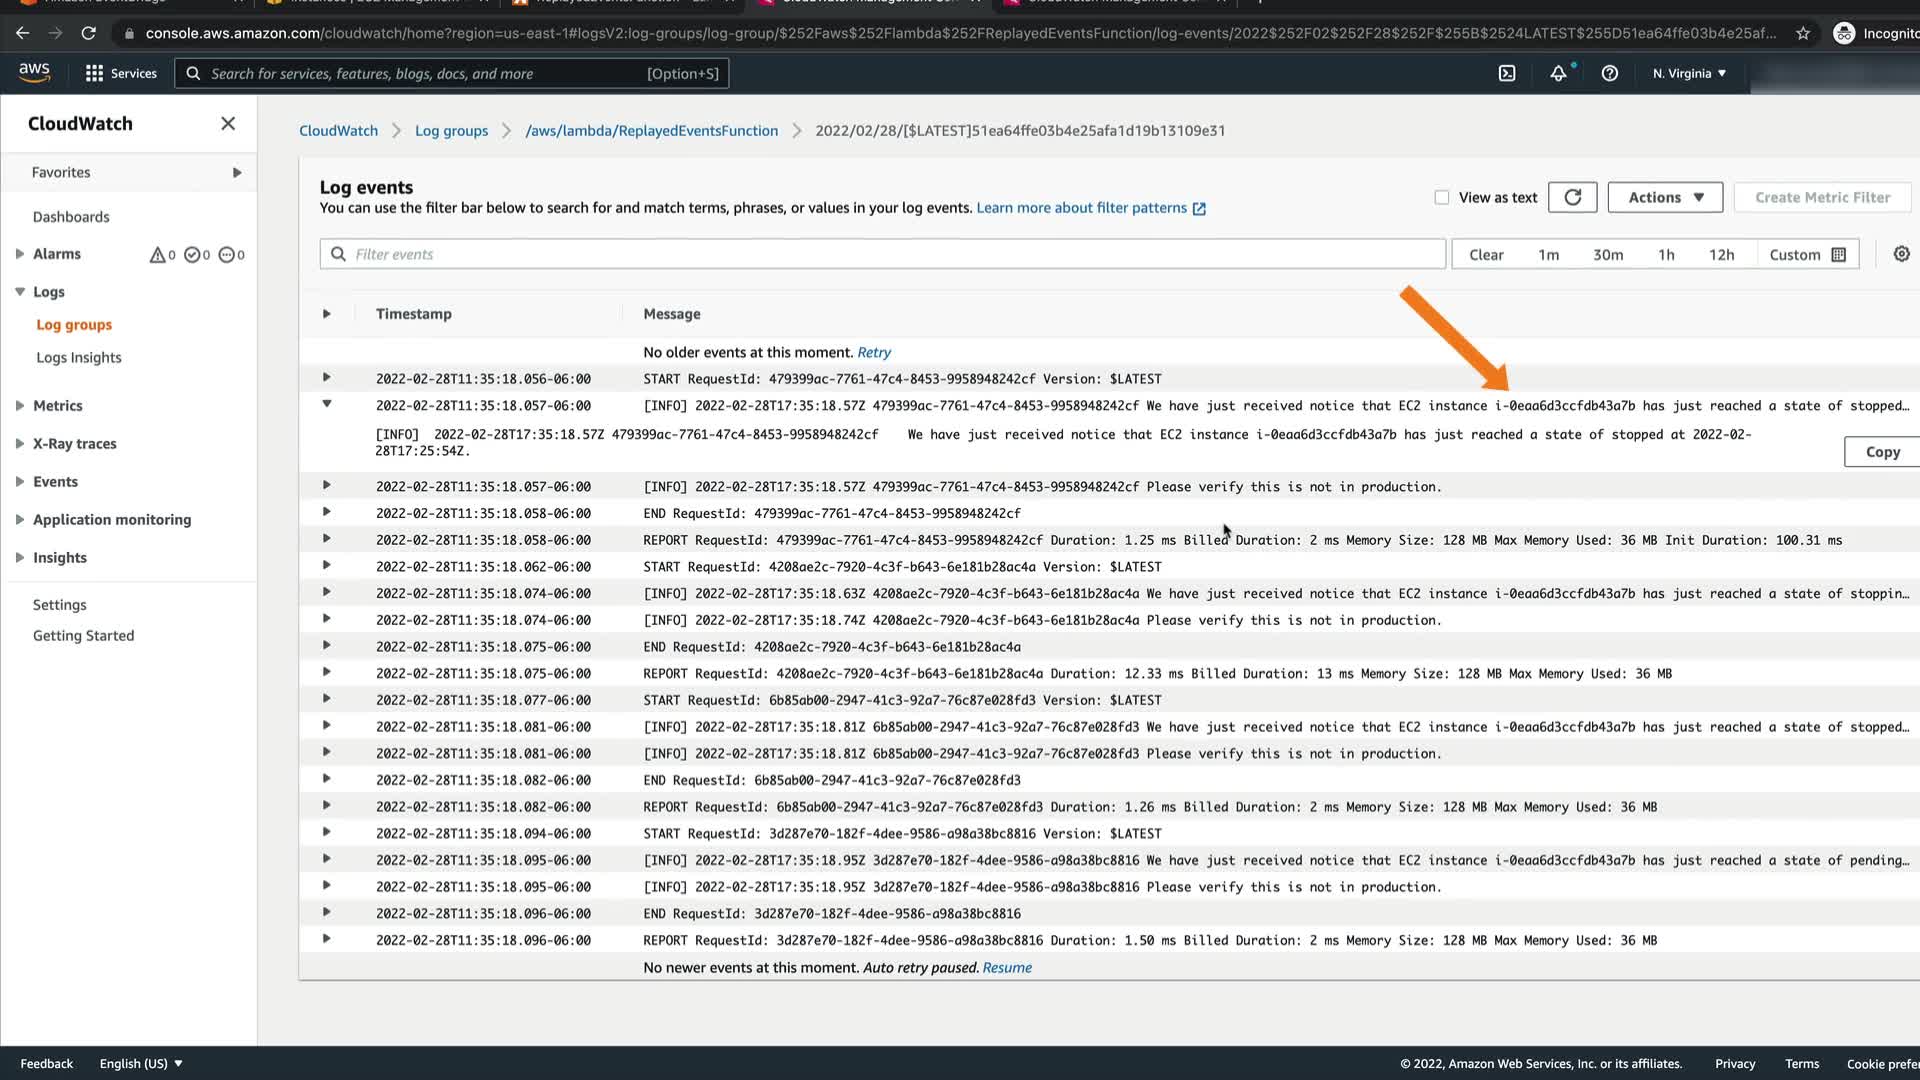
Task: Open log display settings gear icon
Action: (1901, 254)
